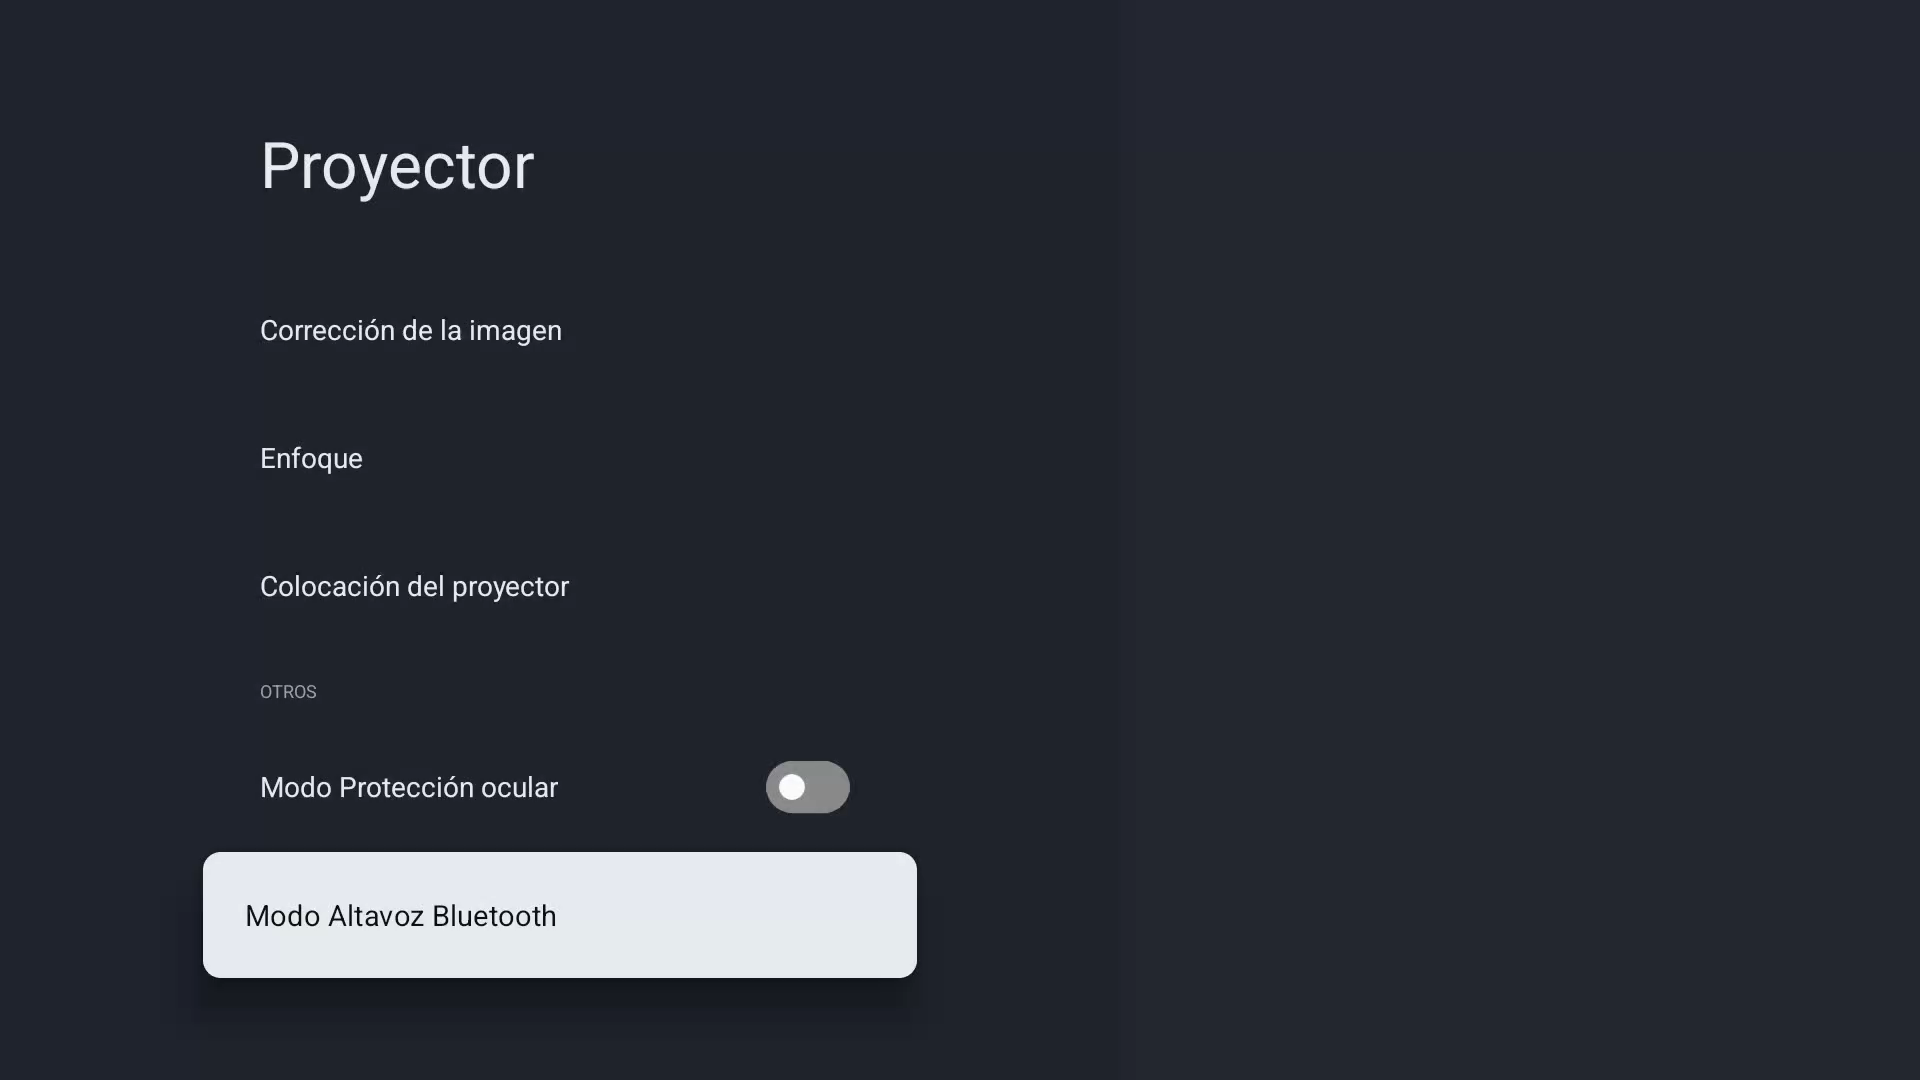Screen dimensions: 1920x1080
Task: Open Modo Altavoz Bluetooth
Action: pos(559,915)
